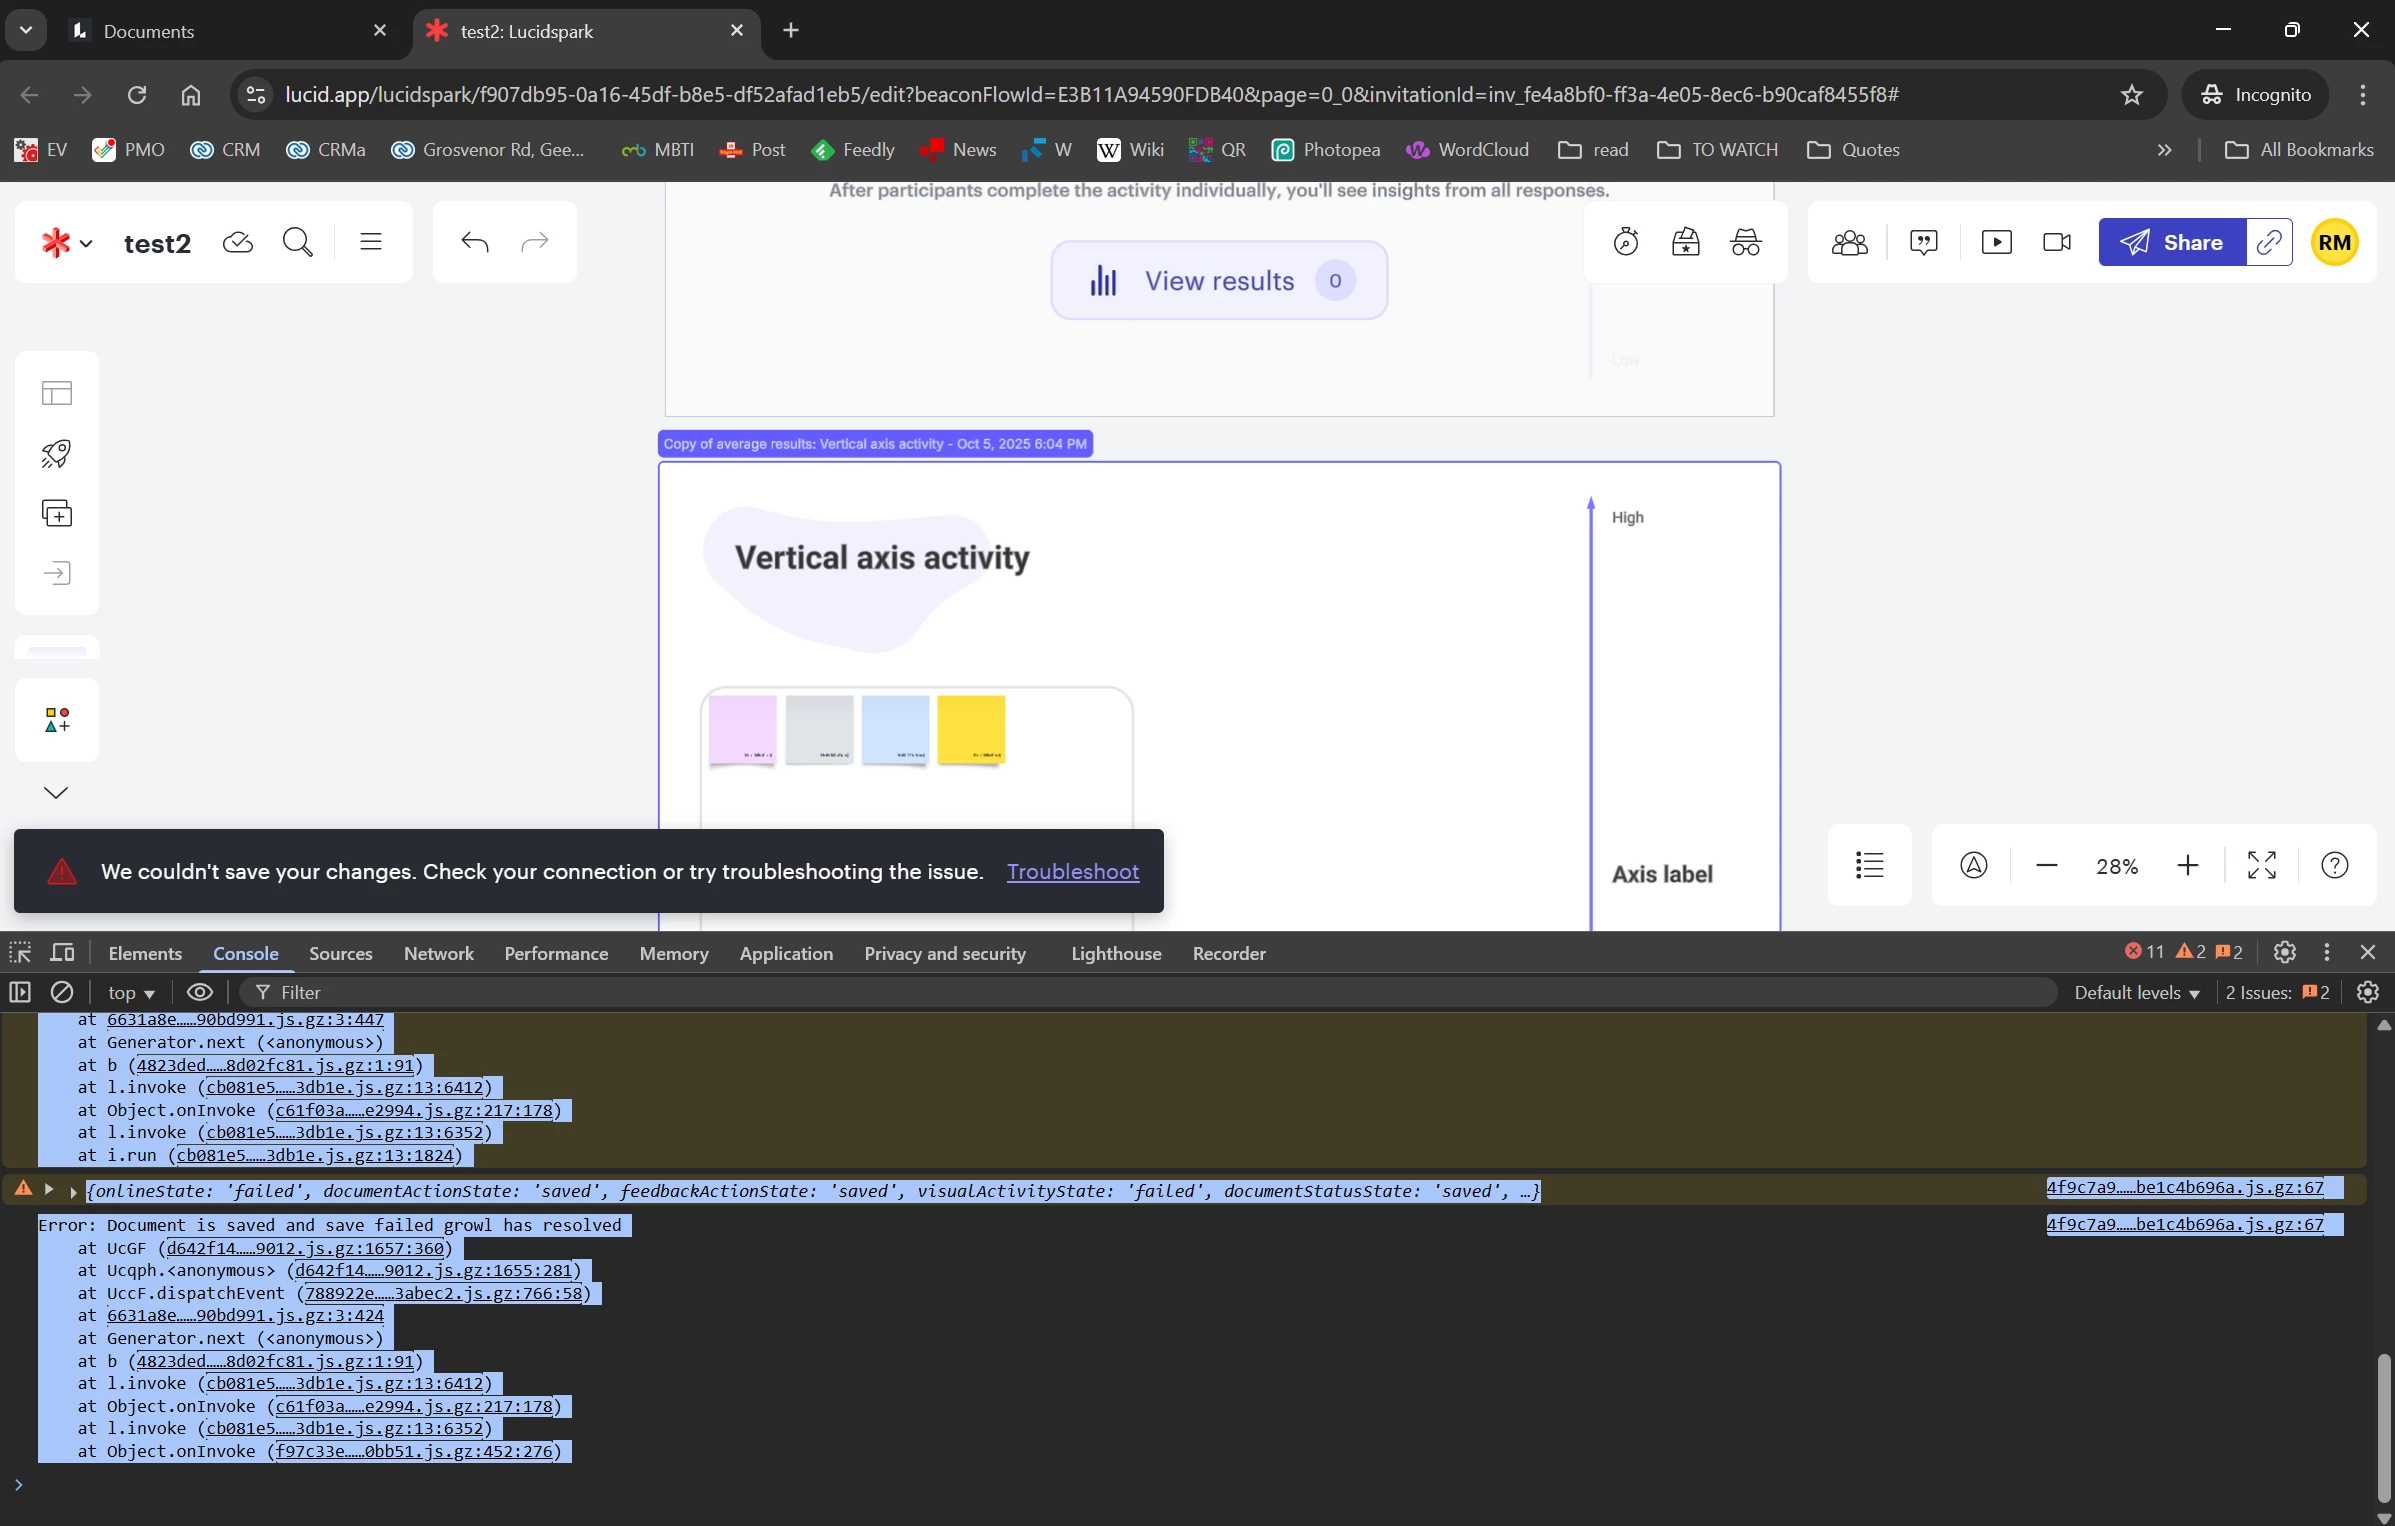2395x1526 pixels.
Task: Select the yellow sticky note
Action: (x=971, y=730)
